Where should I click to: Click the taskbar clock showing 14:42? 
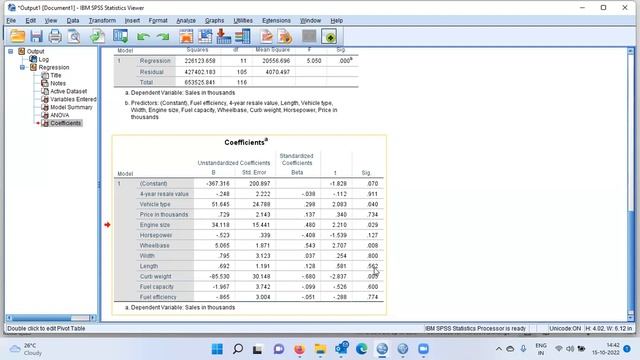[x=606, y=349]
